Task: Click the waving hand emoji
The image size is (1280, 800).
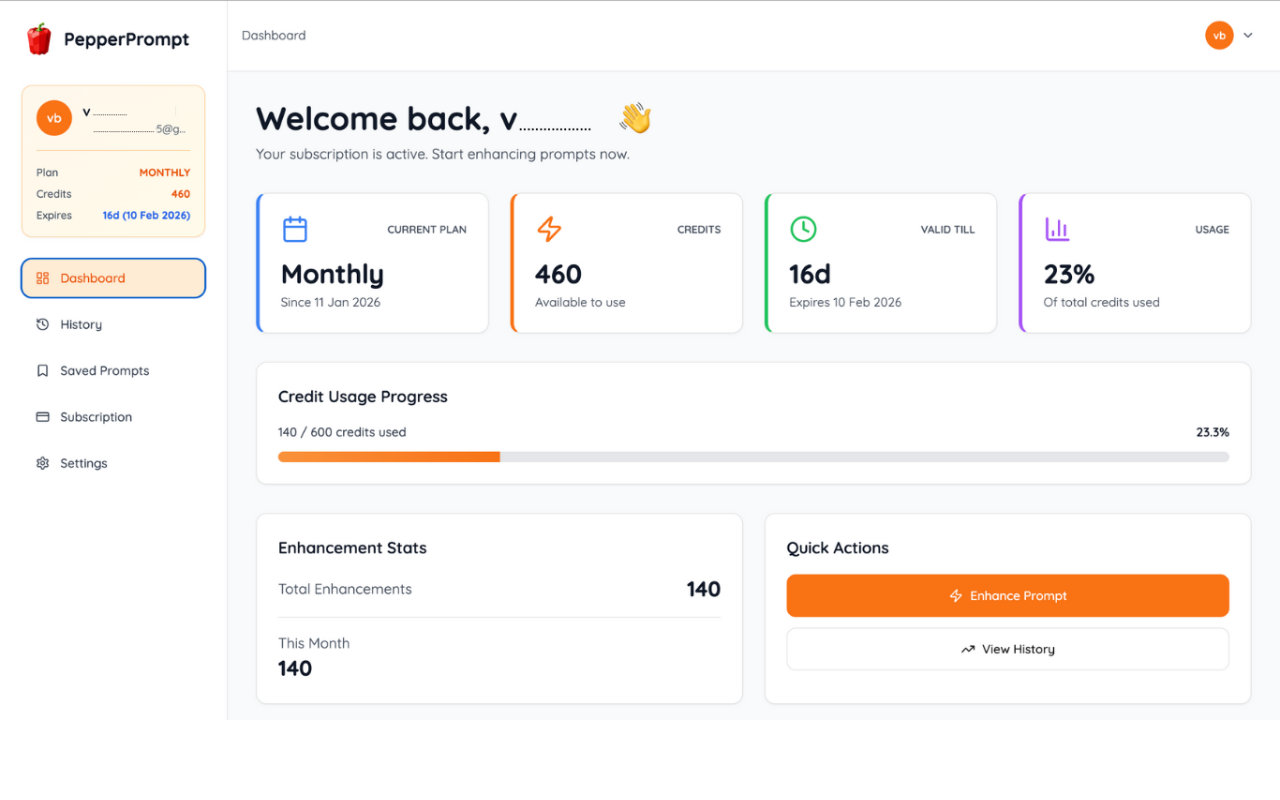Action: [635, 118]
